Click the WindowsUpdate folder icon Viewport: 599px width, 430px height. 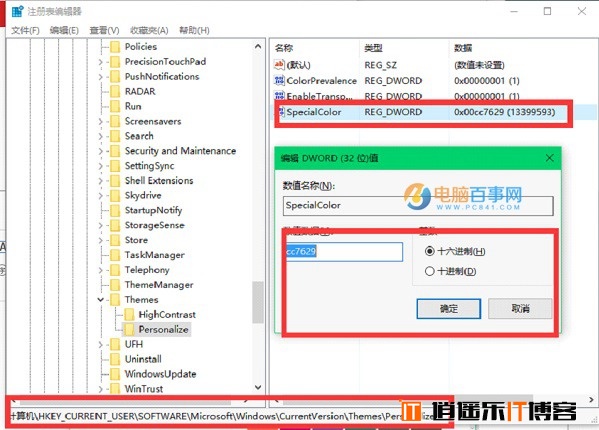pyautogui.click(x=115, y=374)
